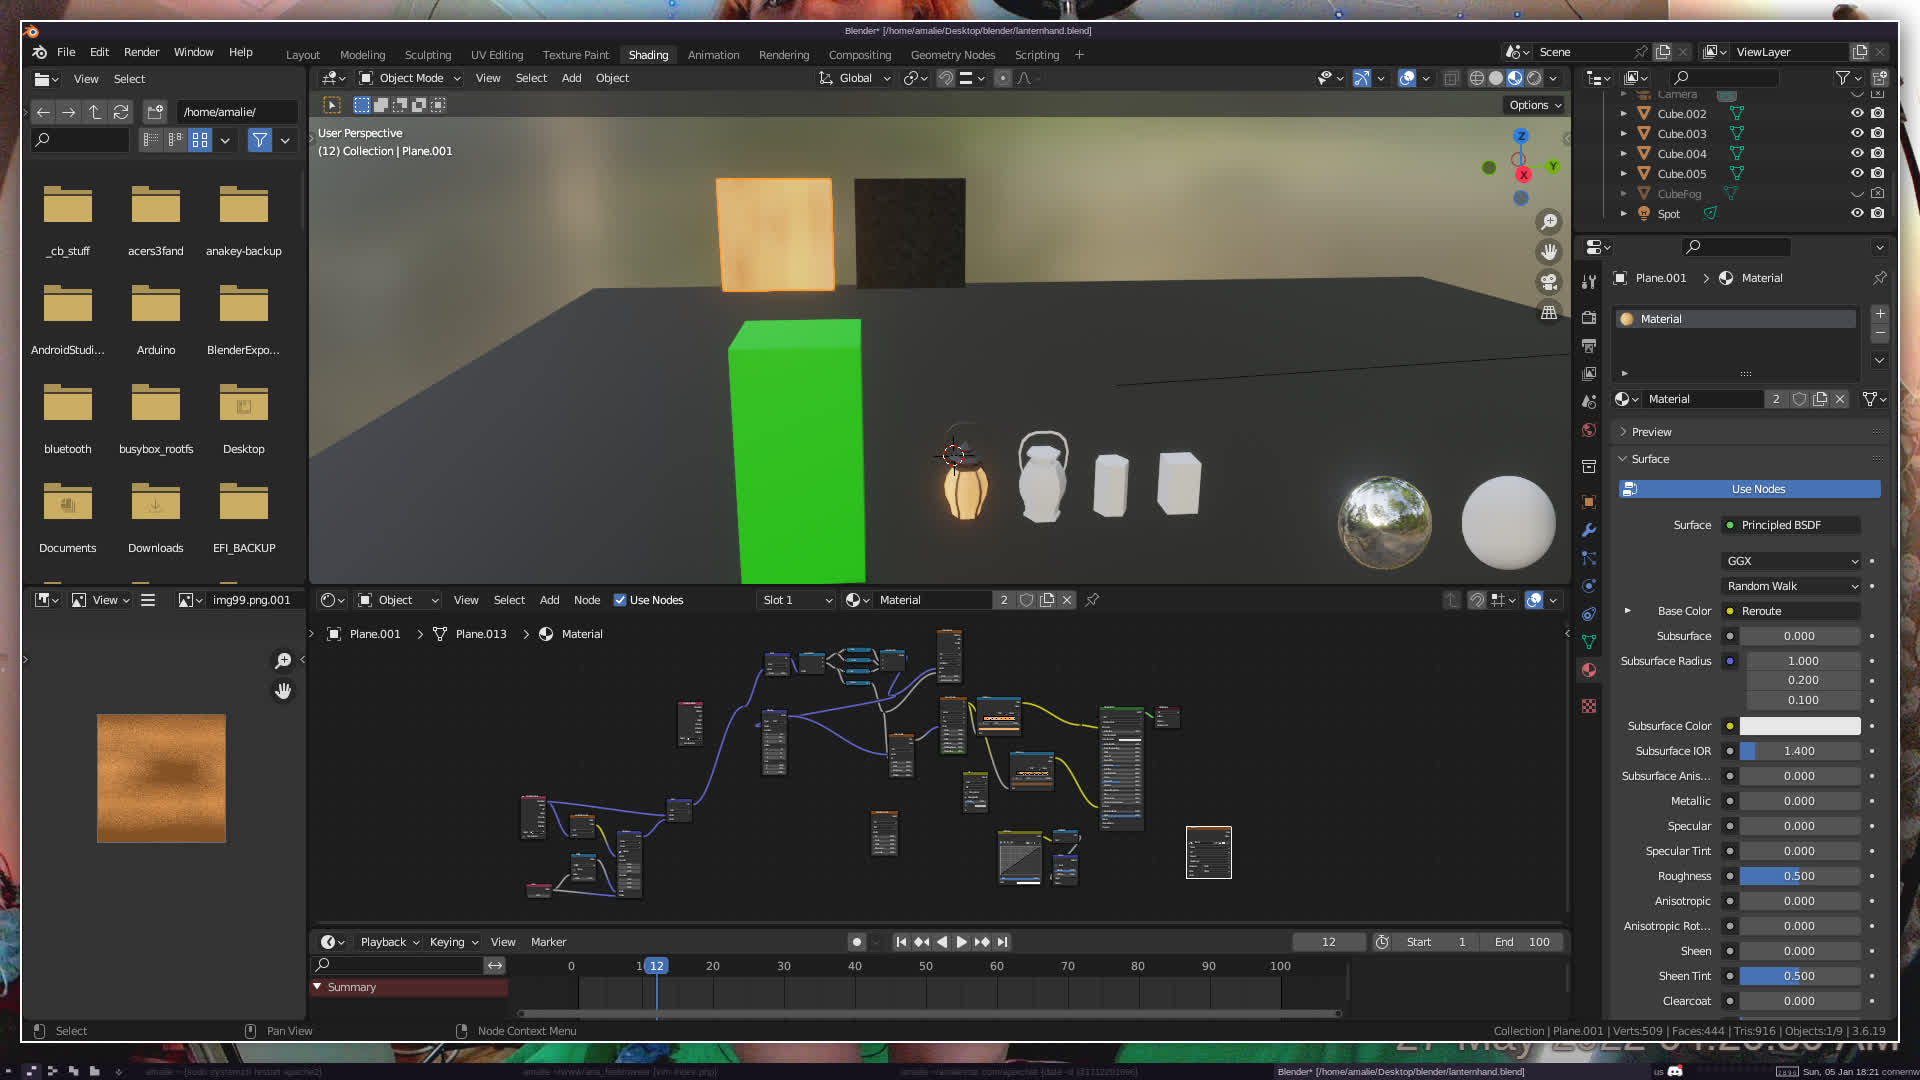Switch to the Geometry Nodes workspace tab
The height and width of the screenshot is (1080, 1920).
pos(952,55)
